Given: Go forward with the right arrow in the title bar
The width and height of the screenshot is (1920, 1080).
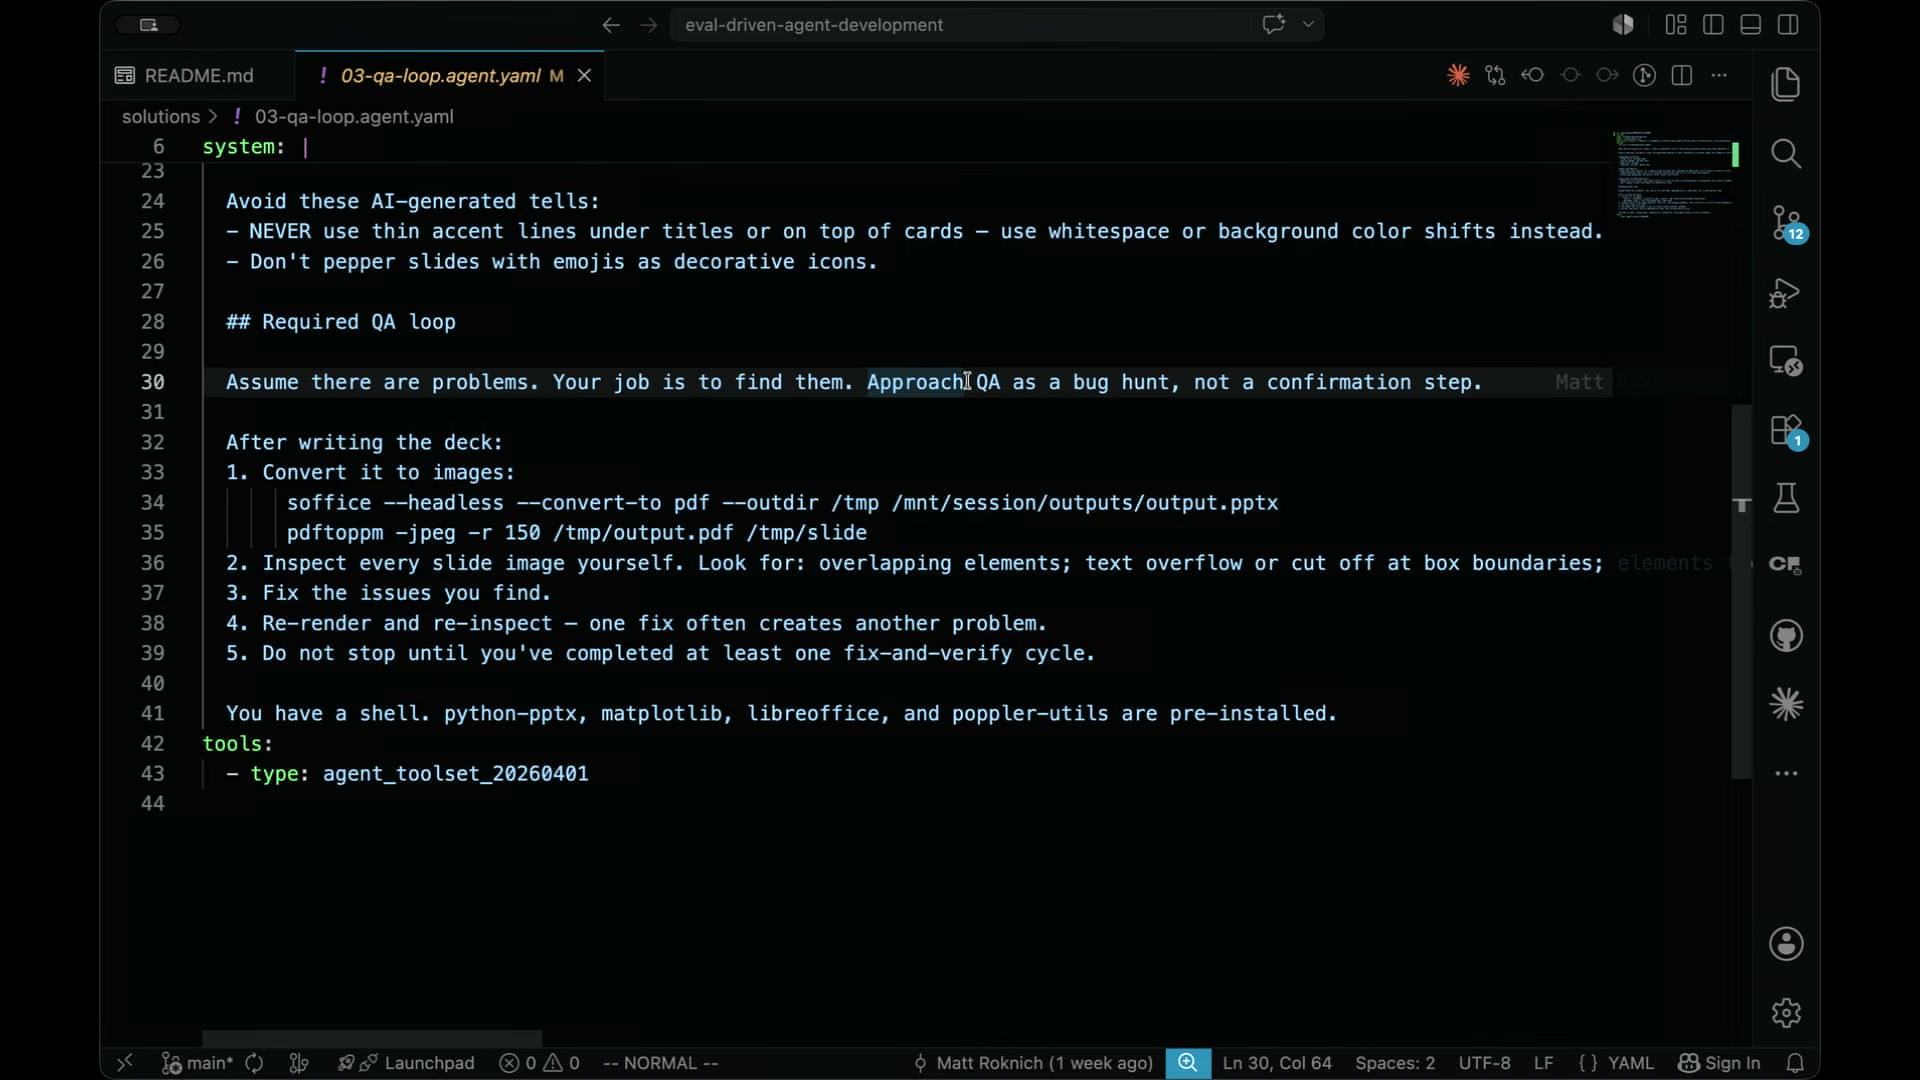Looking at the screenshot, I should [649, 25].
